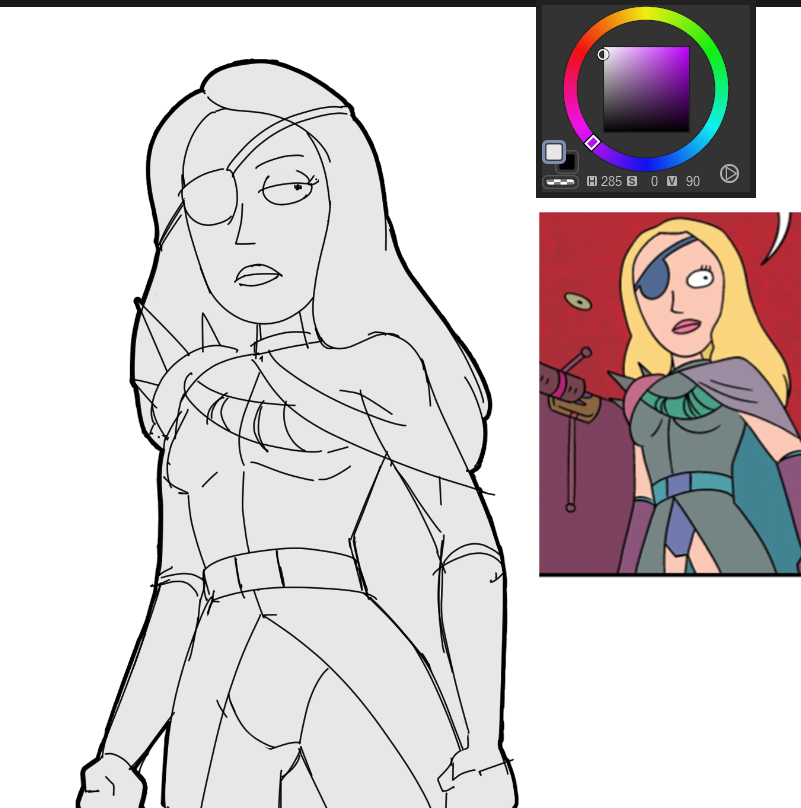Click the V value 90
The width and height of the screenshot is (801, 808).
(x=692, y=181)
